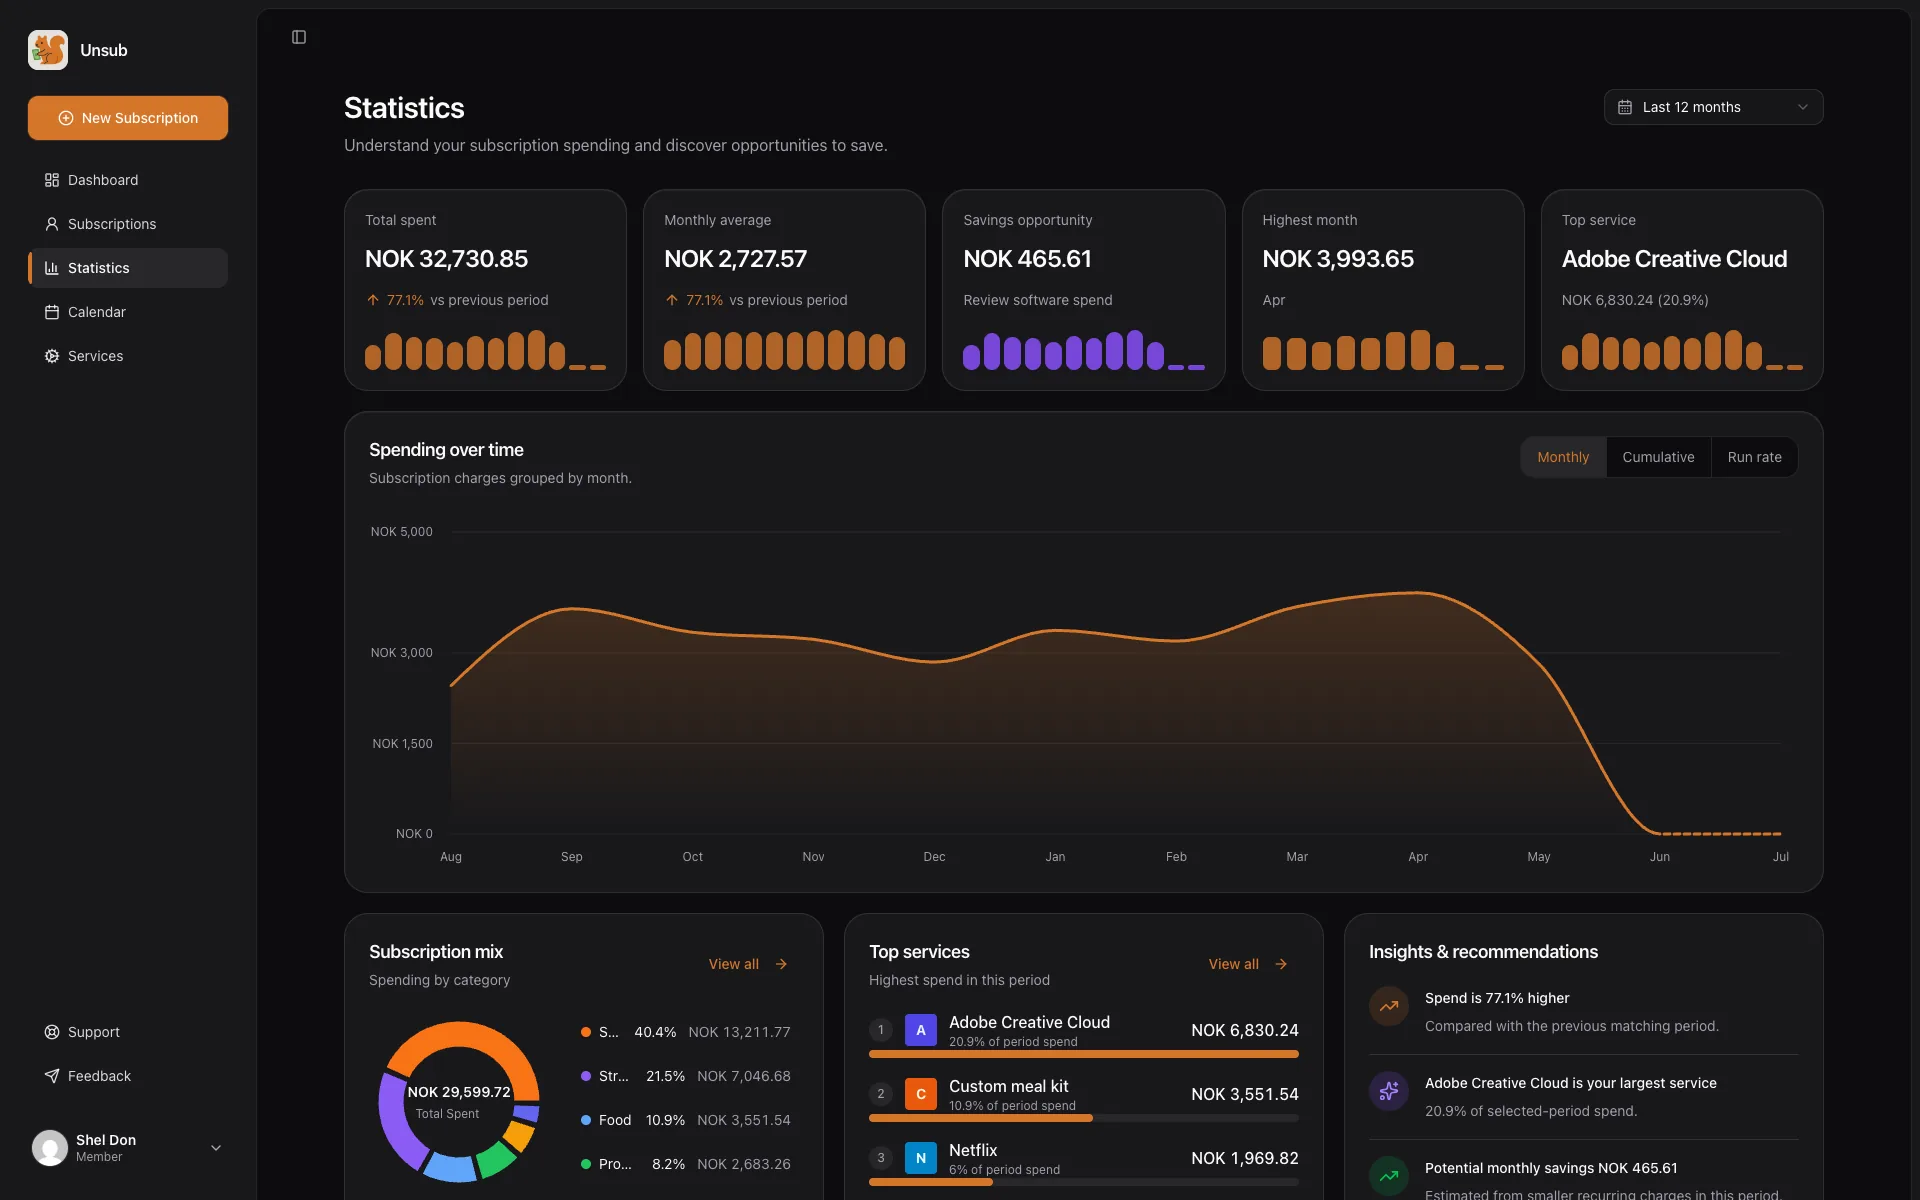Viewport: 1920px width, 1200px height.
Task: Click 'Spend is 77.1% higher' insight
Action: tap(1497, 998)
